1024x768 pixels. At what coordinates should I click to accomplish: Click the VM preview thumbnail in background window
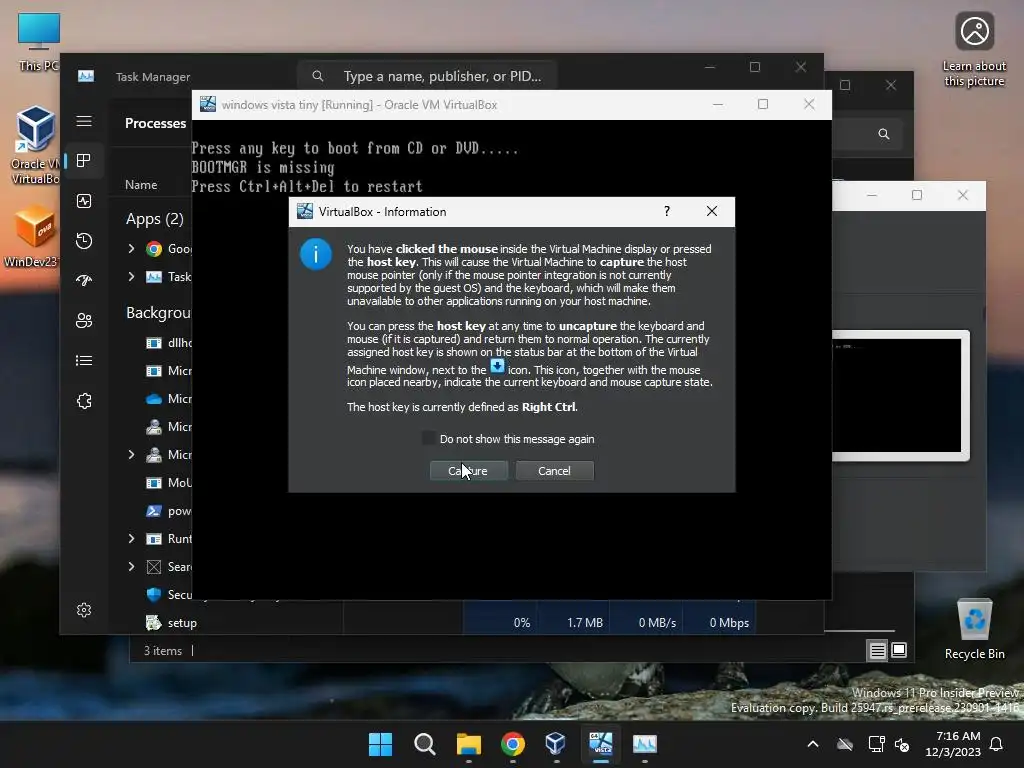899,396
